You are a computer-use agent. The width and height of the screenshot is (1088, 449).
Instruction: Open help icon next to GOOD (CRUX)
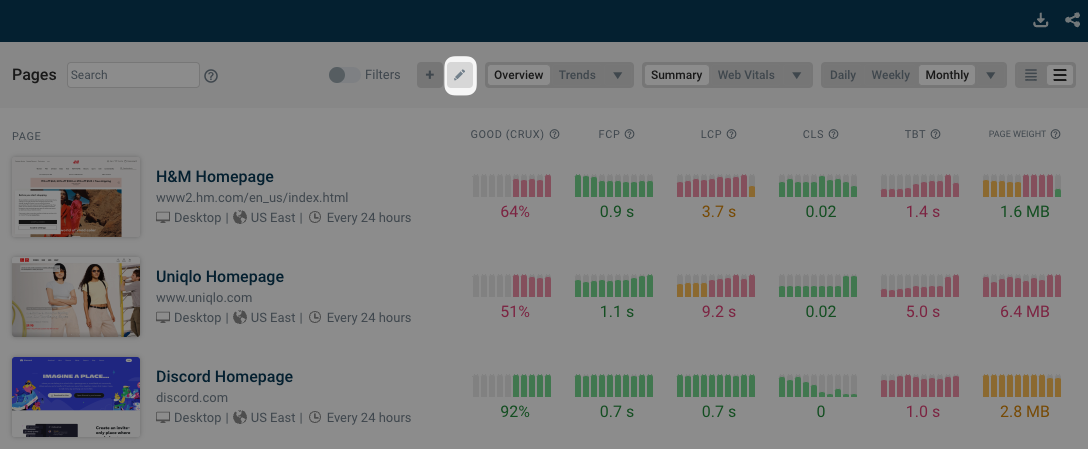click(554, 134)
